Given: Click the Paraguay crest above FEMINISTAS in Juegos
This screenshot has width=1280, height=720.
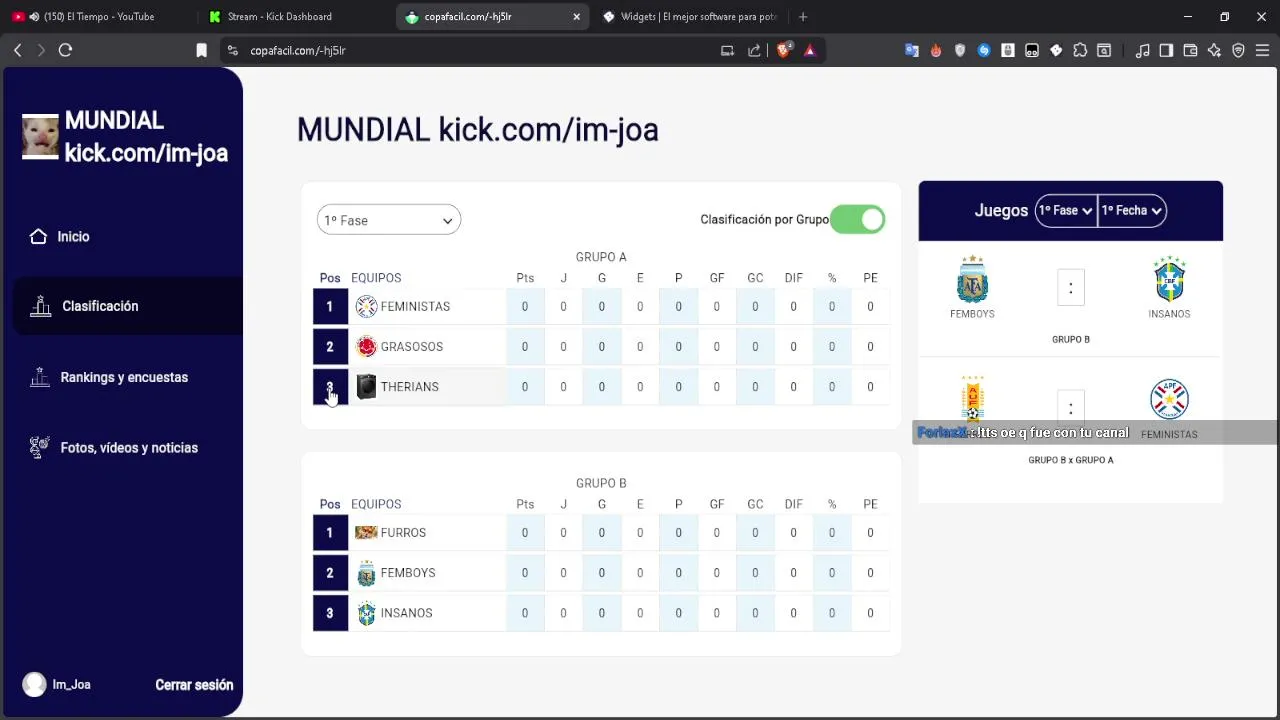Looking at the screenshot, I should (x=1169, y=399).
